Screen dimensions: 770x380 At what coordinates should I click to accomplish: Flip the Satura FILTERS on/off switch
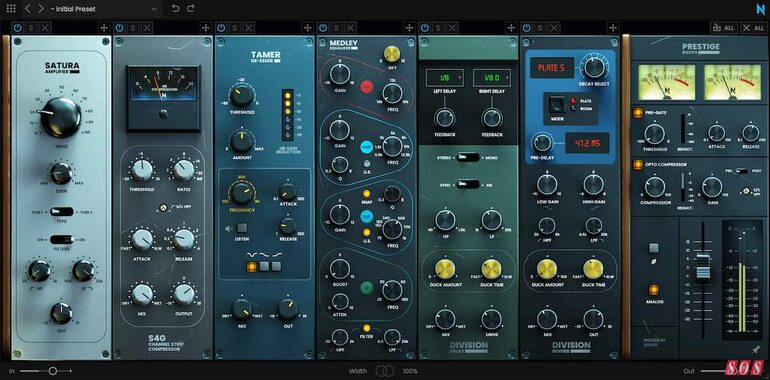click(x=62, y=240)
